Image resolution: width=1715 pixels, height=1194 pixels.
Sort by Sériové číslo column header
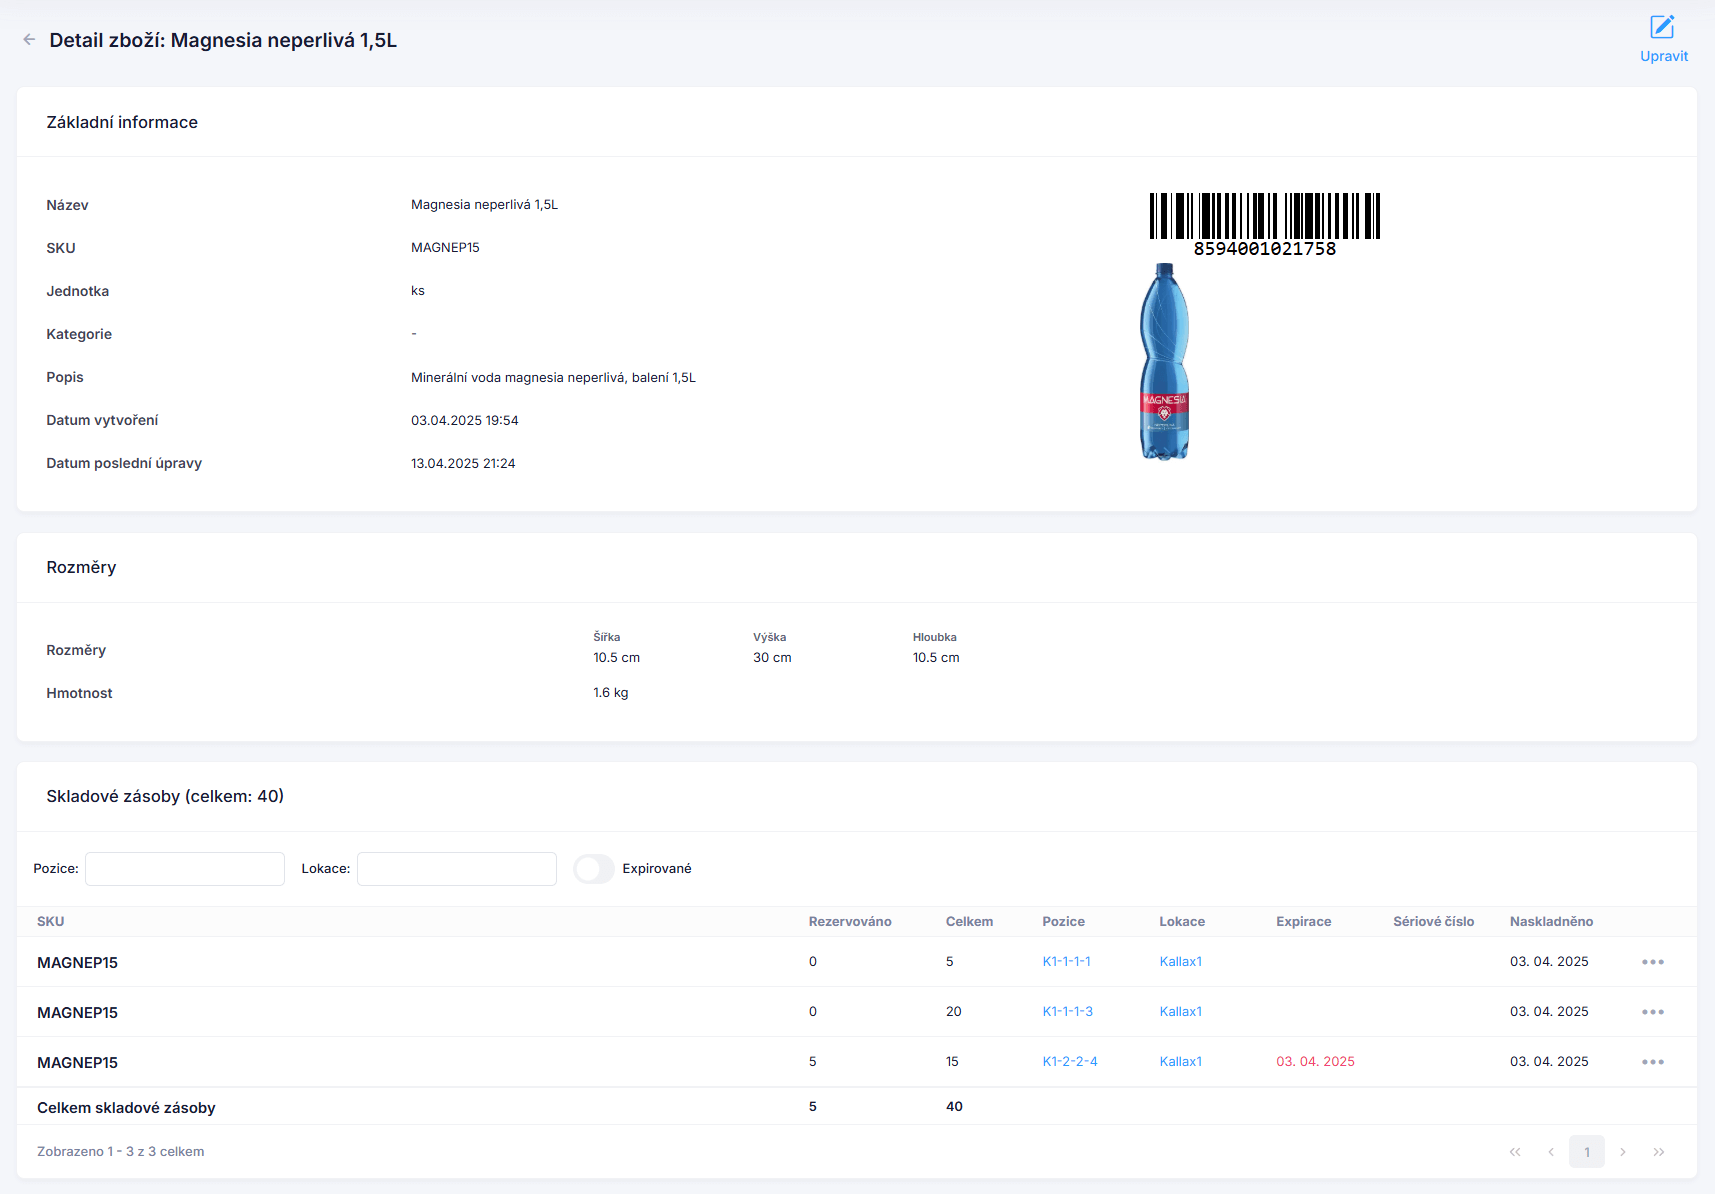[x=1434, y=922]
